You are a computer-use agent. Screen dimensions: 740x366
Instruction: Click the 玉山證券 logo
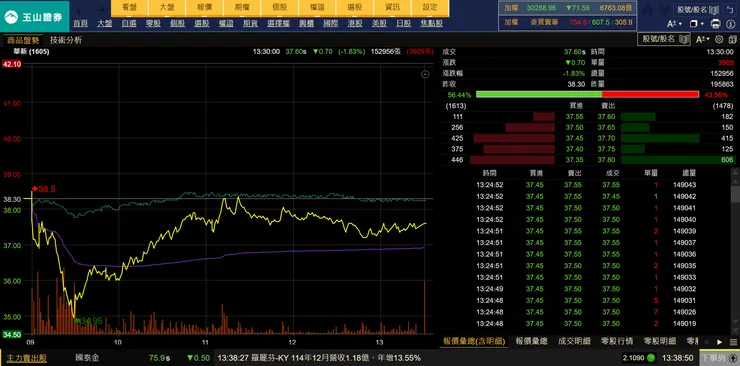(x=34, y=17)
